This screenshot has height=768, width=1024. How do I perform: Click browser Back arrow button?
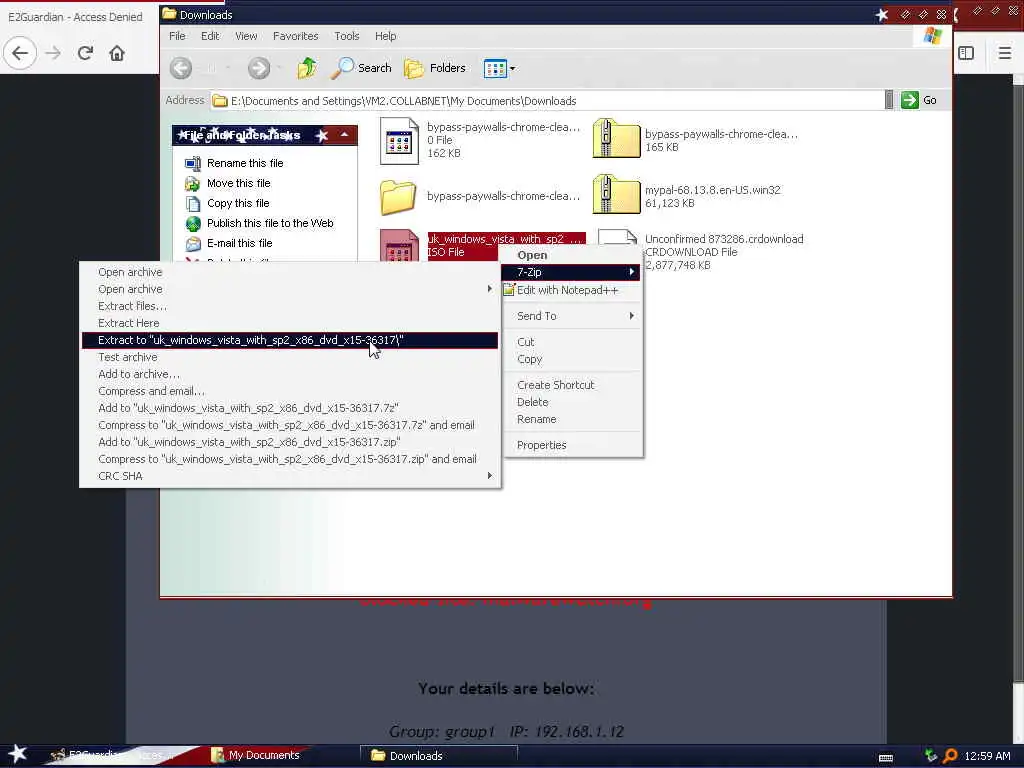point(20,53)
